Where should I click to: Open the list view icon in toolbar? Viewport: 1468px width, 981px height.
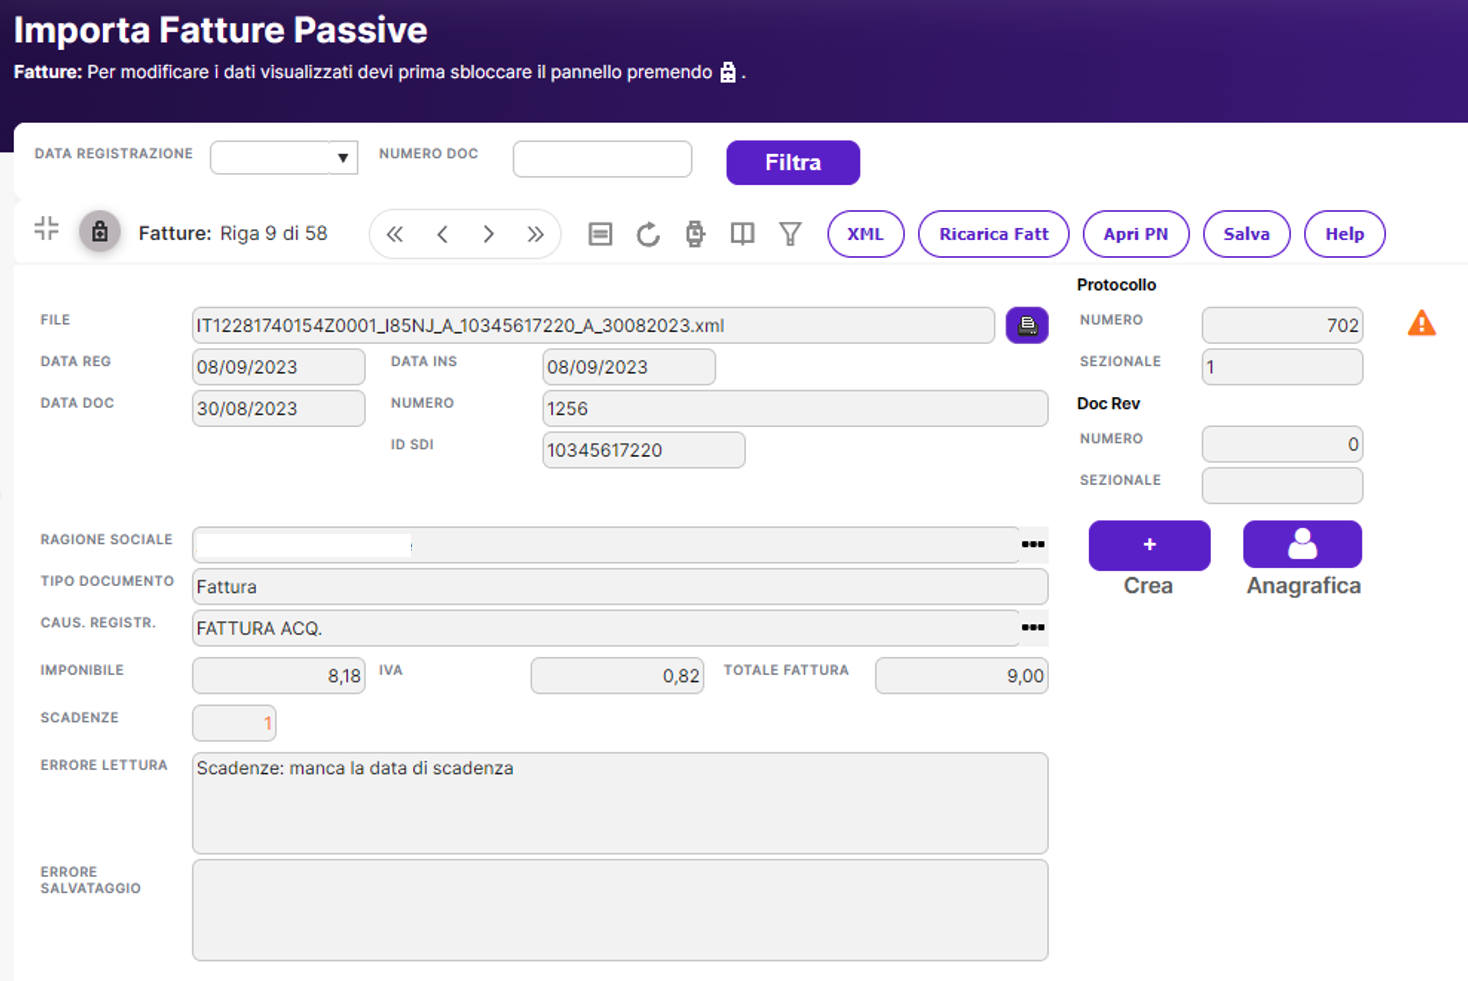600,234
